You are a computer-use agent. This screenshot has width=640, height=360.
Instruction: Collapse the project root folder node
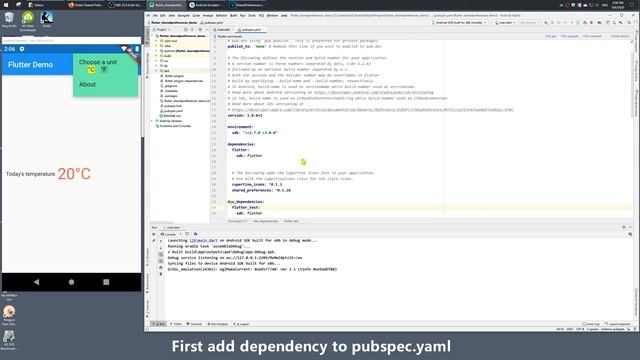click(x=152, y=36)
